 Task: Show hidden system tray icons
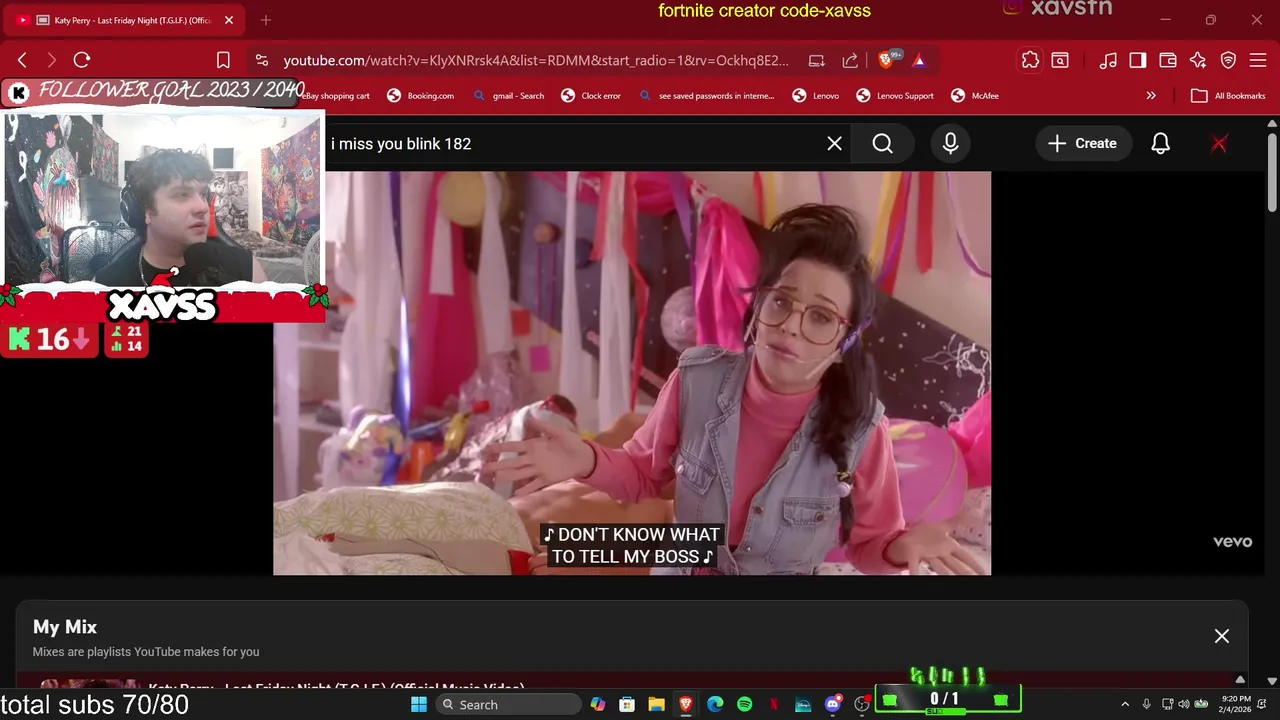click(x=1125, y=704)
